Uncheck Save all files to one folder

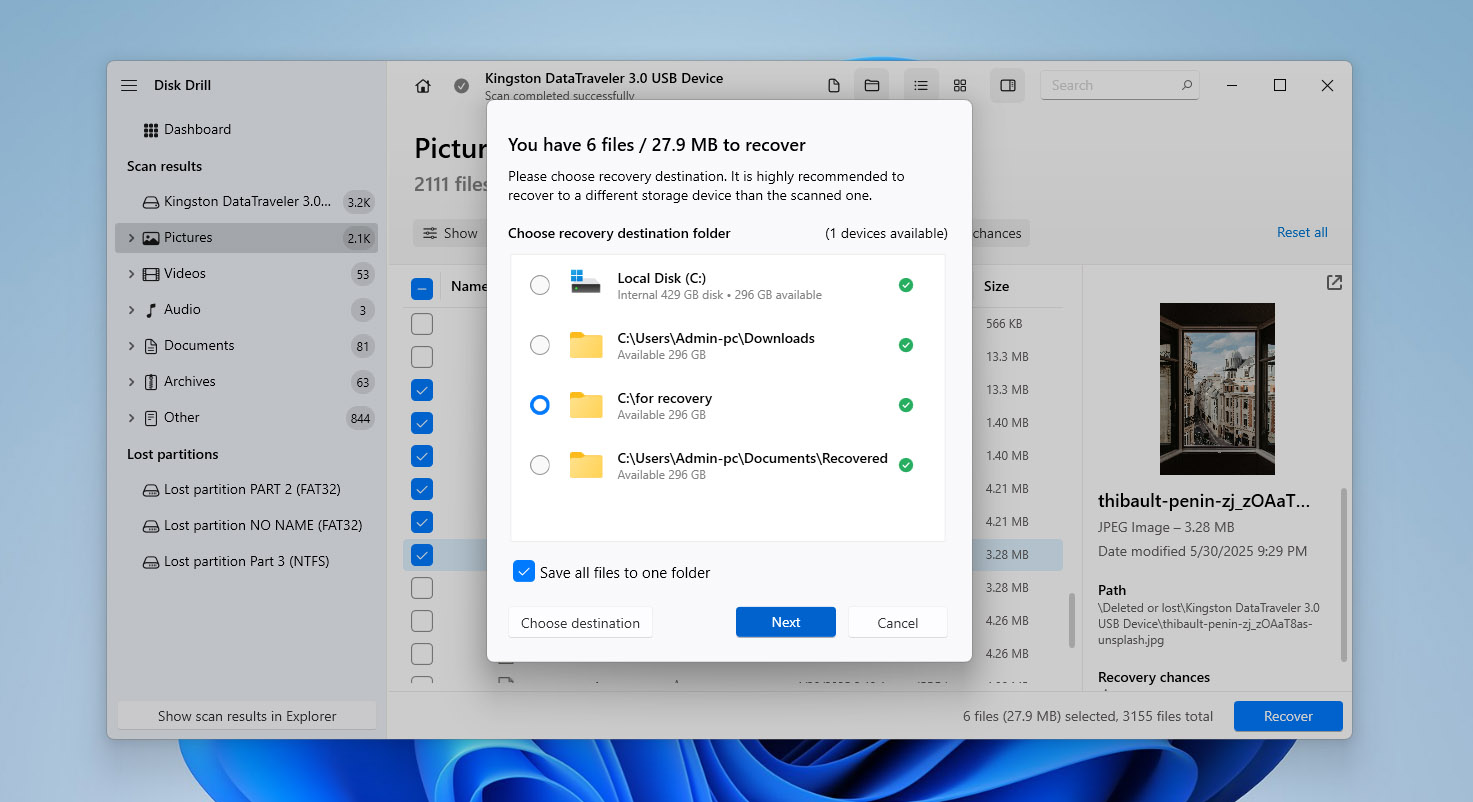tap(524, 572)
